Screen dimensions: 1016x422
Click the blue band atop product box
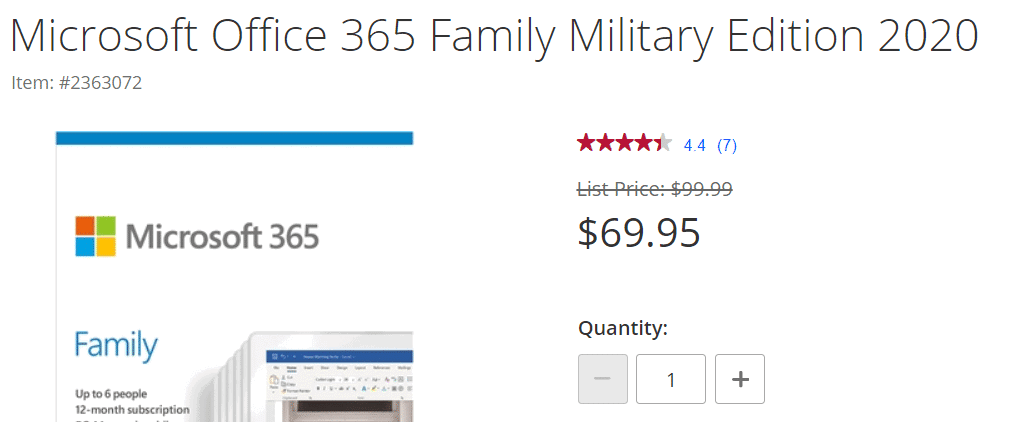[234, 138]
